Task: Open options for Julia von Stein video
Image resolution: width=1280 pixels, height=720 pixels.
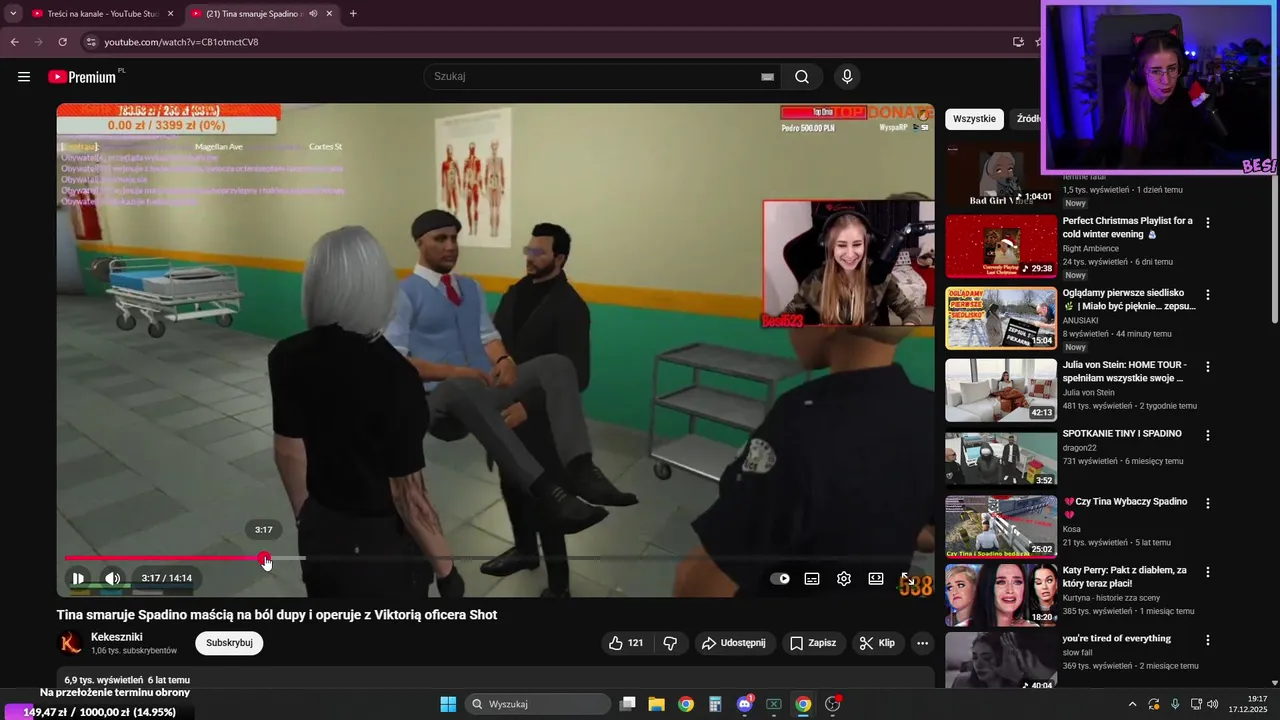Action: 1208,367
